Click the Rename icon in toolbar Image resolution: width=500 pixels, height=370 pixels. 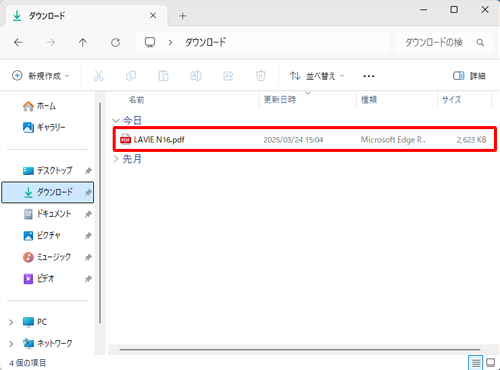coord(196,76)
